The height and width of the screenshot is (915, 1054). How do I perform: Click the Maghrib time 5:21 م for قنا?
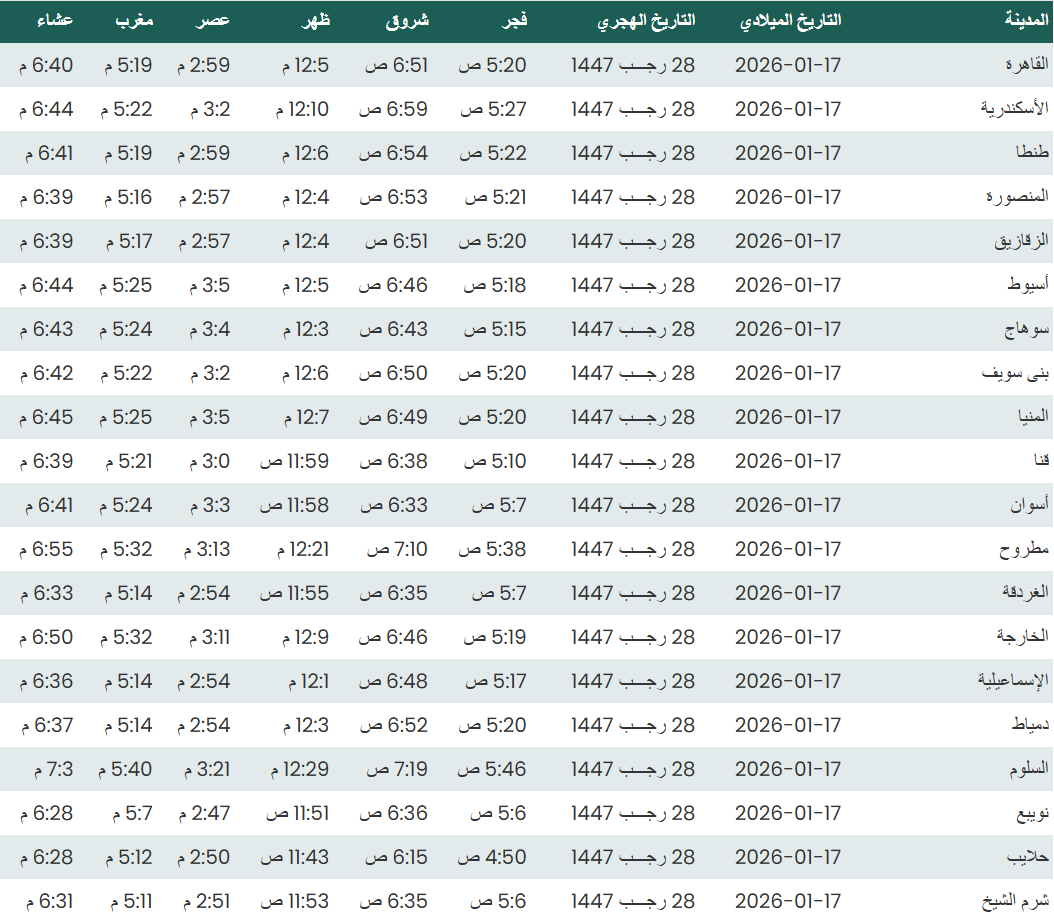pos(127,461)
